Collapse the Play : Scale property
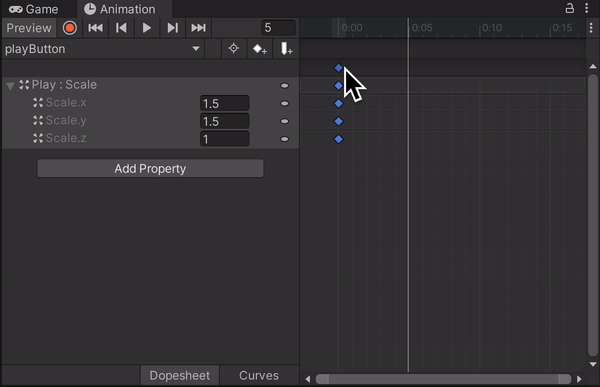Image resolution: width=600 pixels, height=387 pixels. [10, 85]
